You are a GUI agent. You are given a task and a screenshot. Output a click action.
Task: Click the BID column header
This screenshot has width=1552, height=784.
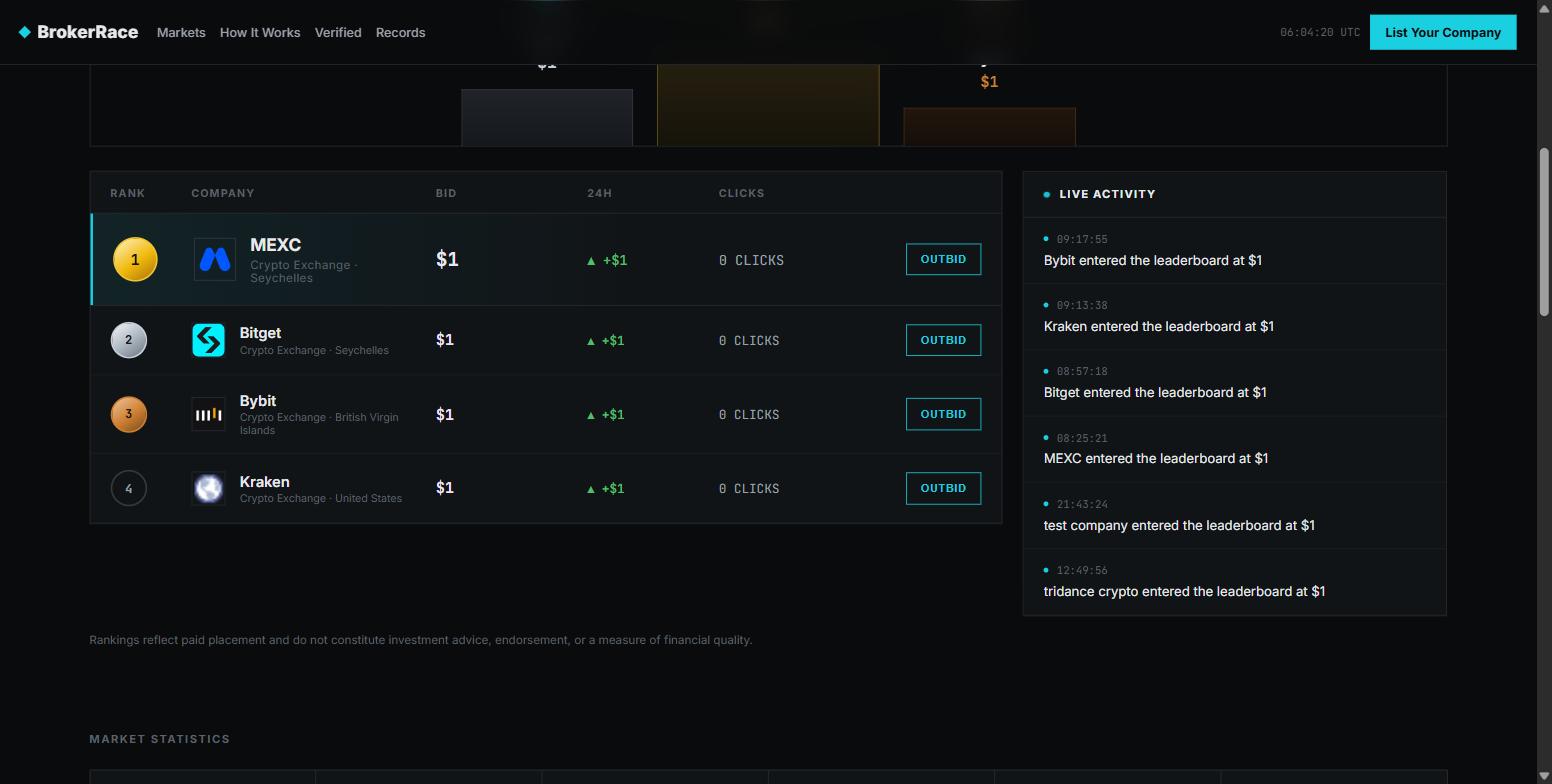click(x=446, y=193)
